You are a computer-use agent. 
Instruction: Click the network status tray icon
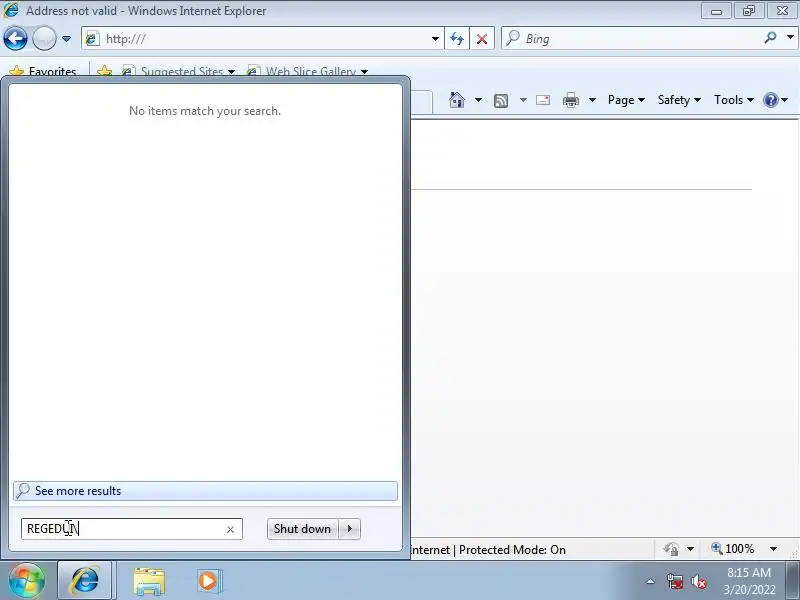674,581
